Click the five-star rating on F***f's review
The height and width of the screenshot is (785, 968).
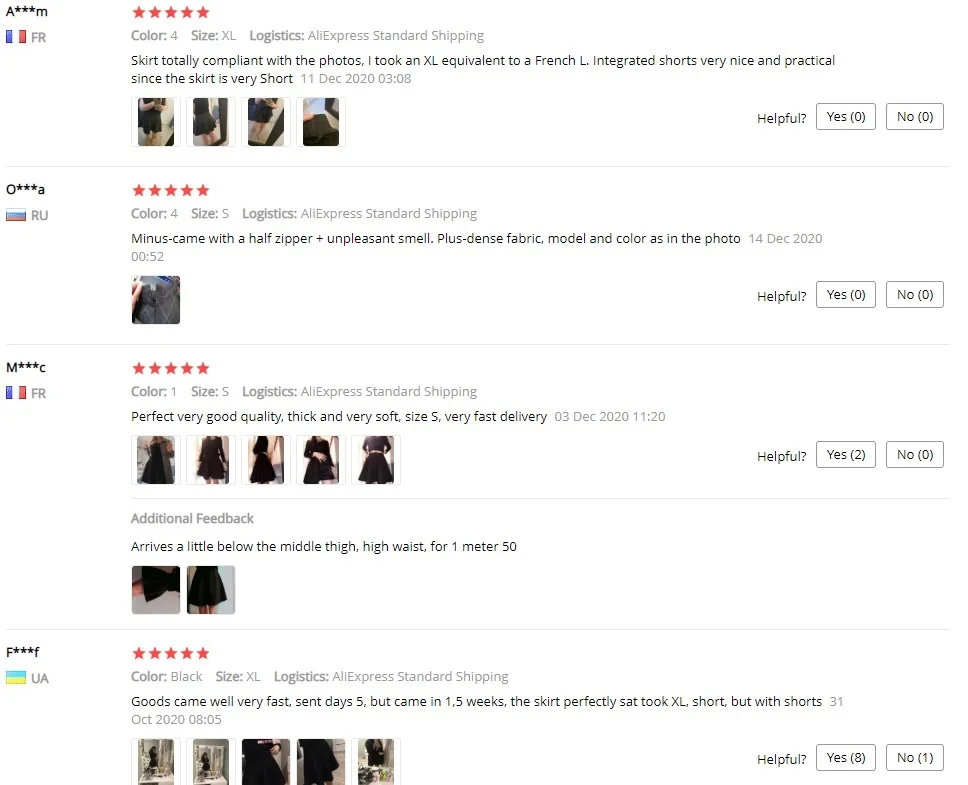click(x=171, y=653)
